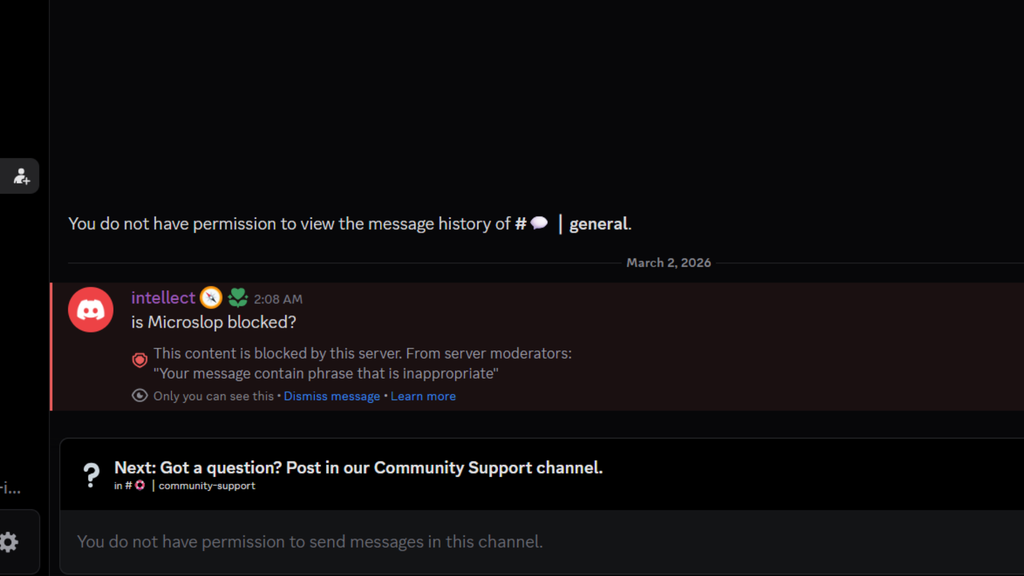Click the 'Next: Got a question?' banner heading
This screenshot has height=576, width=1024.
pos(358,467)
